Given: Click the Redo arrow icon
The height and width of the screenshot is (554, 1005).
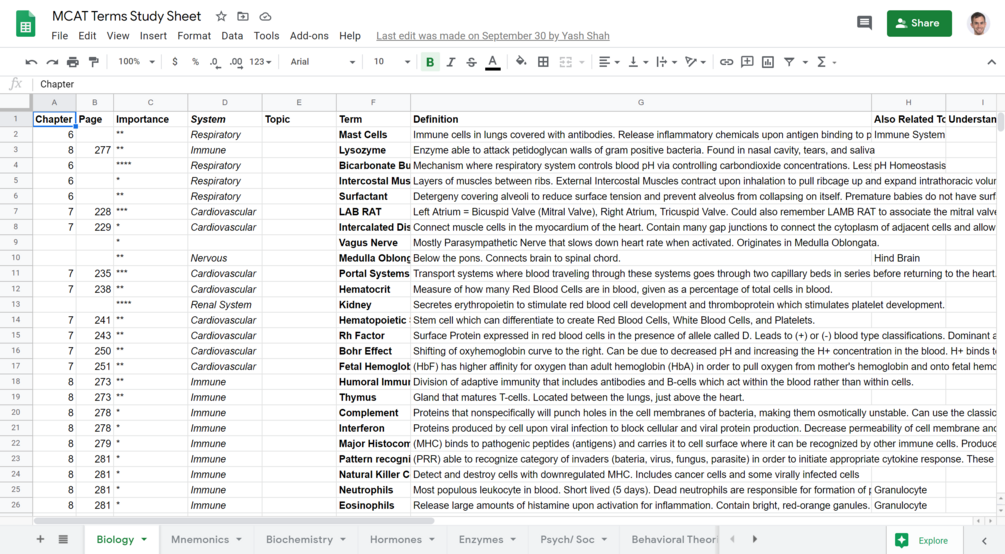Looking at the screenshot, I should (52, 62).
